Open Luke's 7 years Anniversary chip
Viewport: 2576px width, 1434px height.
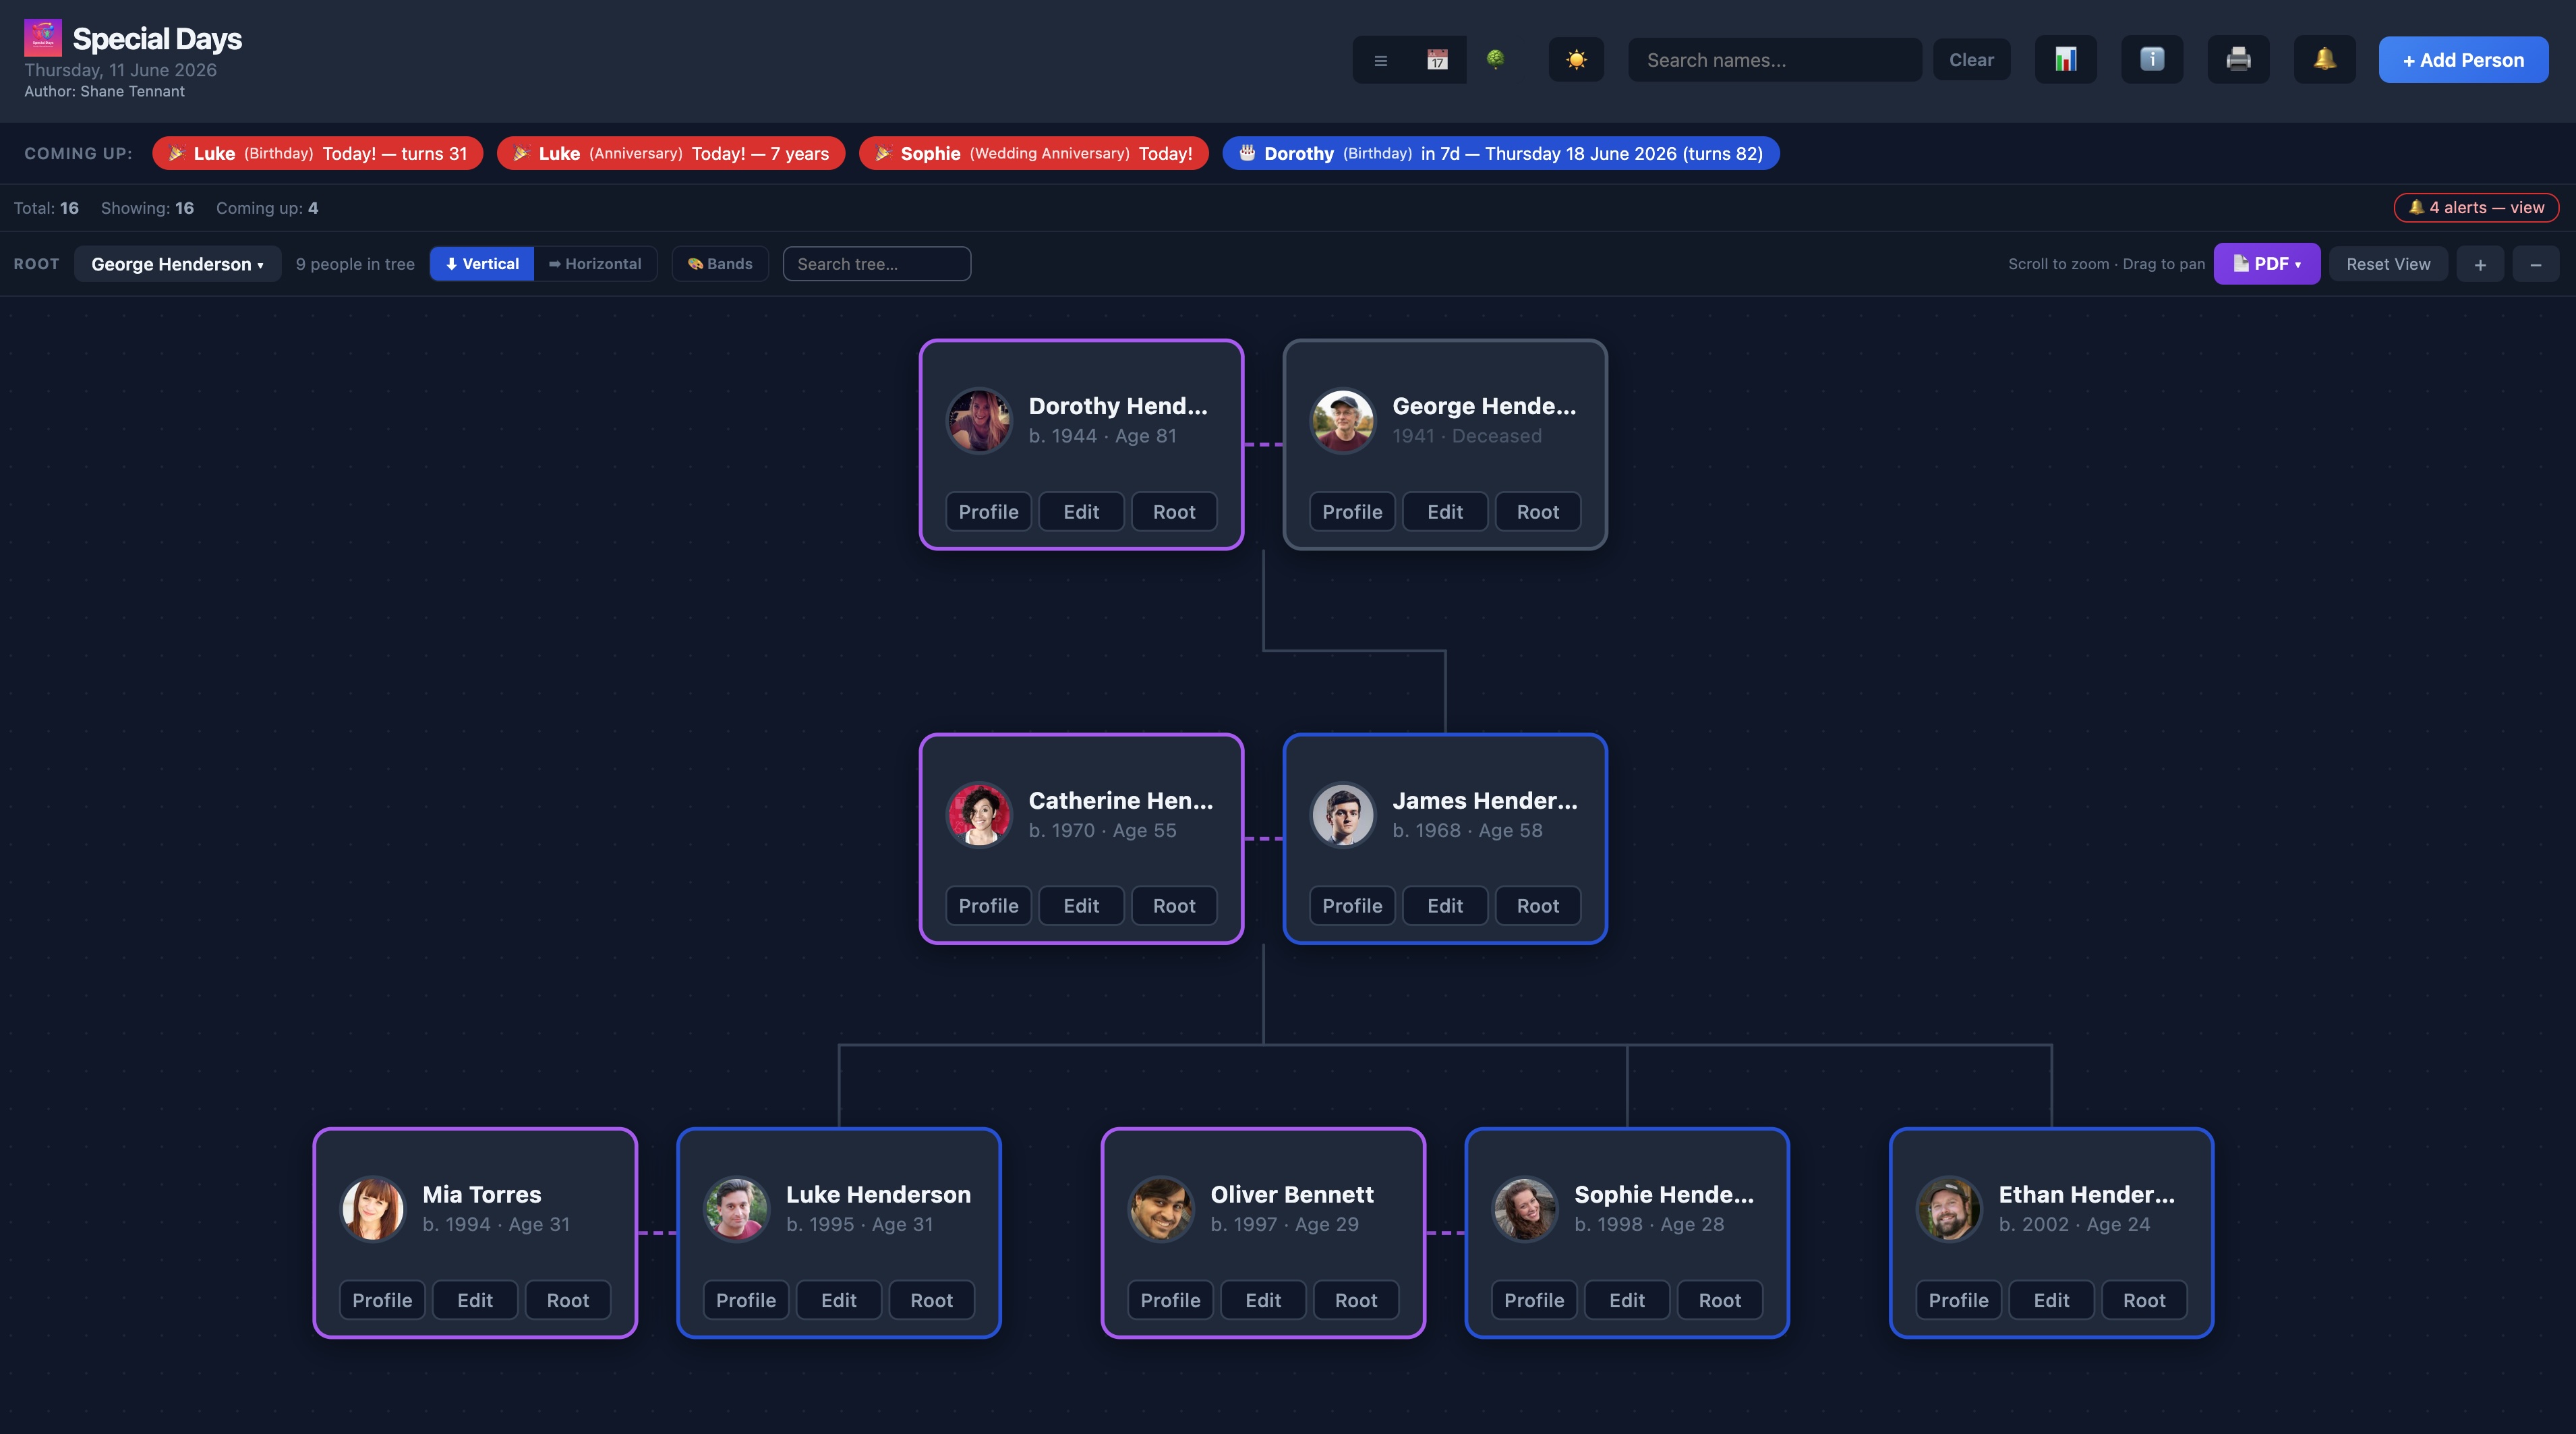pos(671,153)
